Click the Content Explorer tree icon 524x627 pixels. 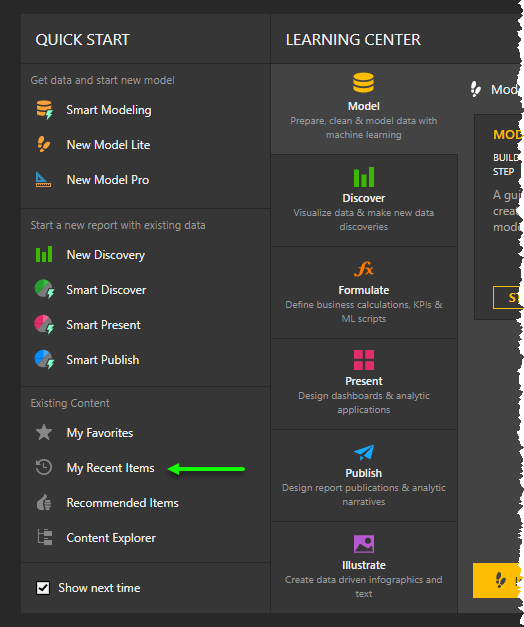[x=45, y=537]
